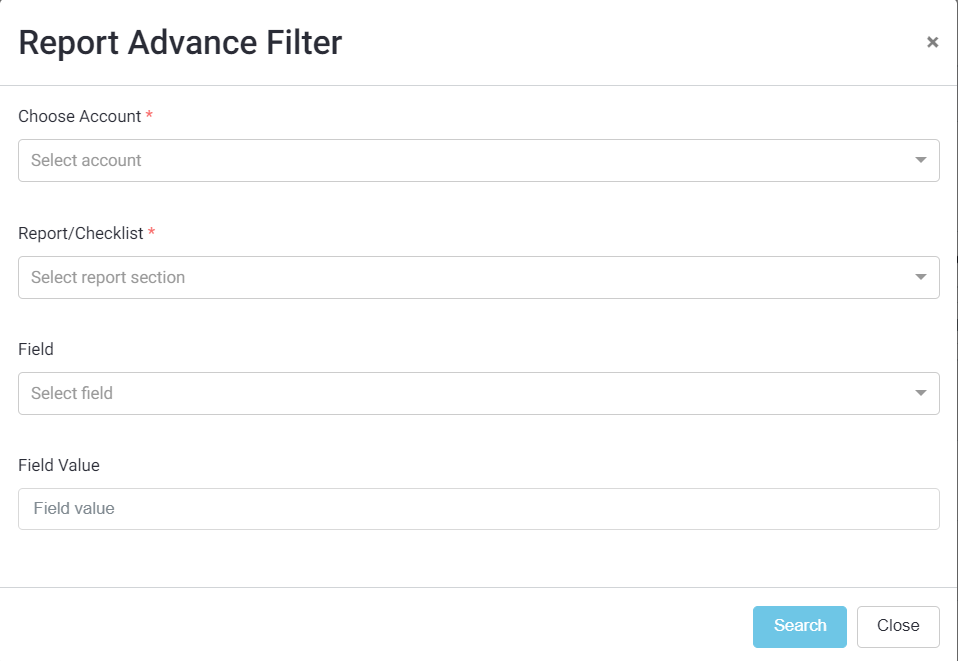Click the Field dropdown arrow

click(x=921, y=393)
